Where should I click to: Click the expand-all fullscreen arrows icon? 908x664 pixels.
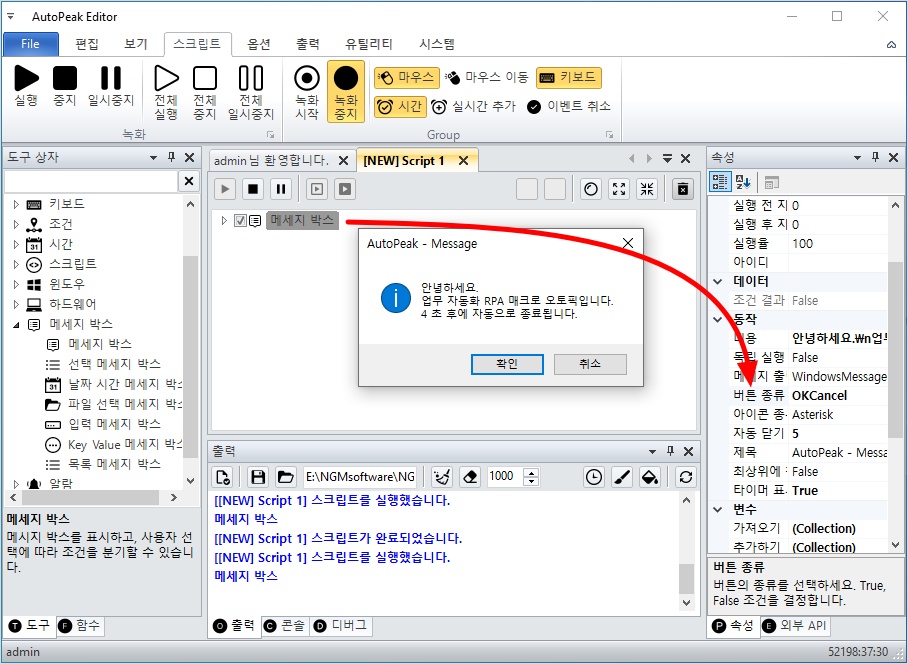(x=619, y=189)
